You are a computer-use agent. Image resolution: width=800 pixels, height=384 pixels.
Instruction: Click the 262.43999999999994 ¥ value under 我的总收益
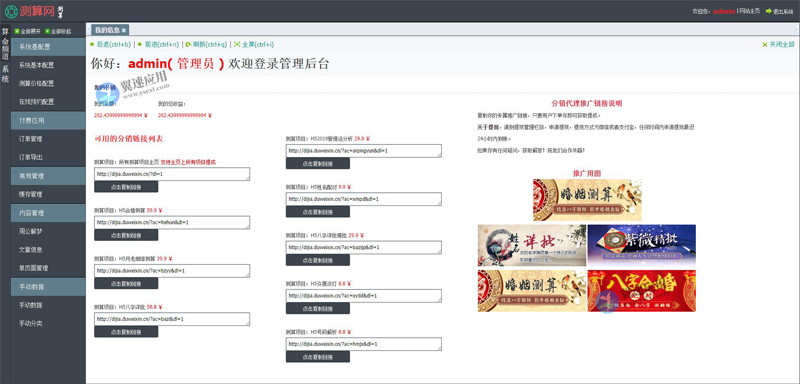click(185, 115)
